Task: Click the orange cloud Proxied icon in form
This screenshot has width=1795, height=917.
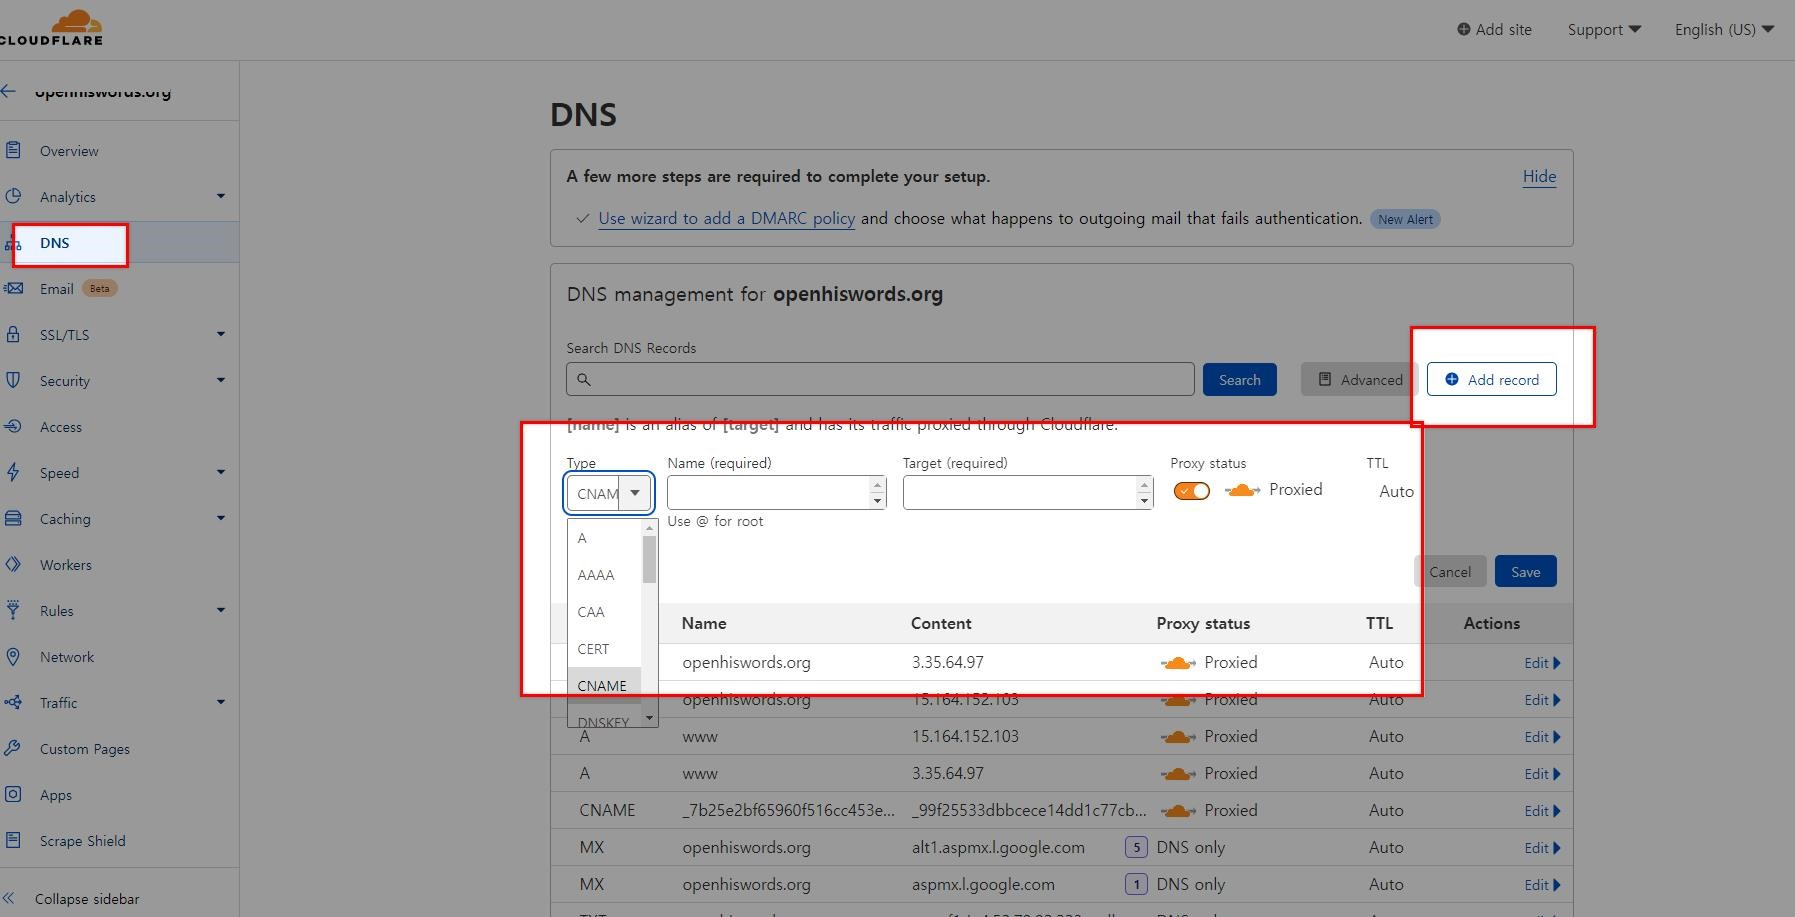Action: (x=1242, y=490)
